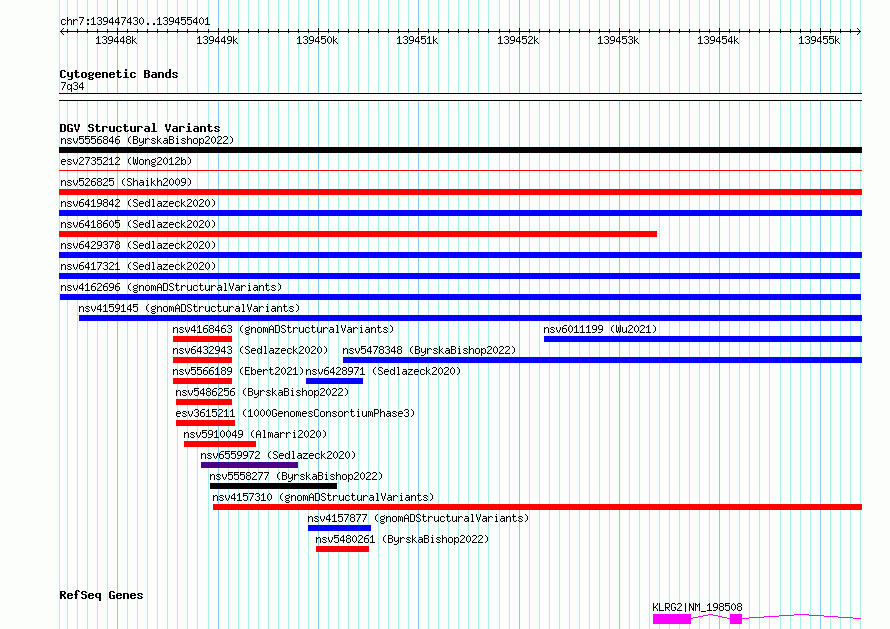Open nsv6011199 (Wu2021) variant label

click(x=600, y=329)
